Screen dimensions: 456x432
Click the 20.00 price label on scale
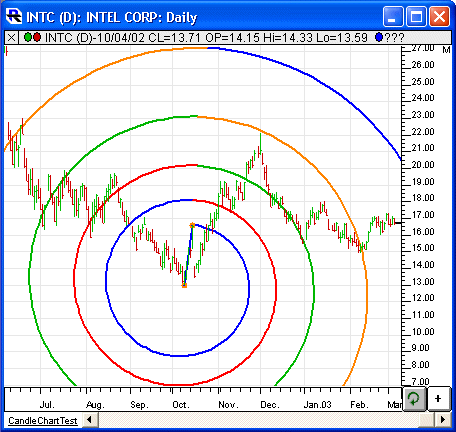[x=423, y=165]
